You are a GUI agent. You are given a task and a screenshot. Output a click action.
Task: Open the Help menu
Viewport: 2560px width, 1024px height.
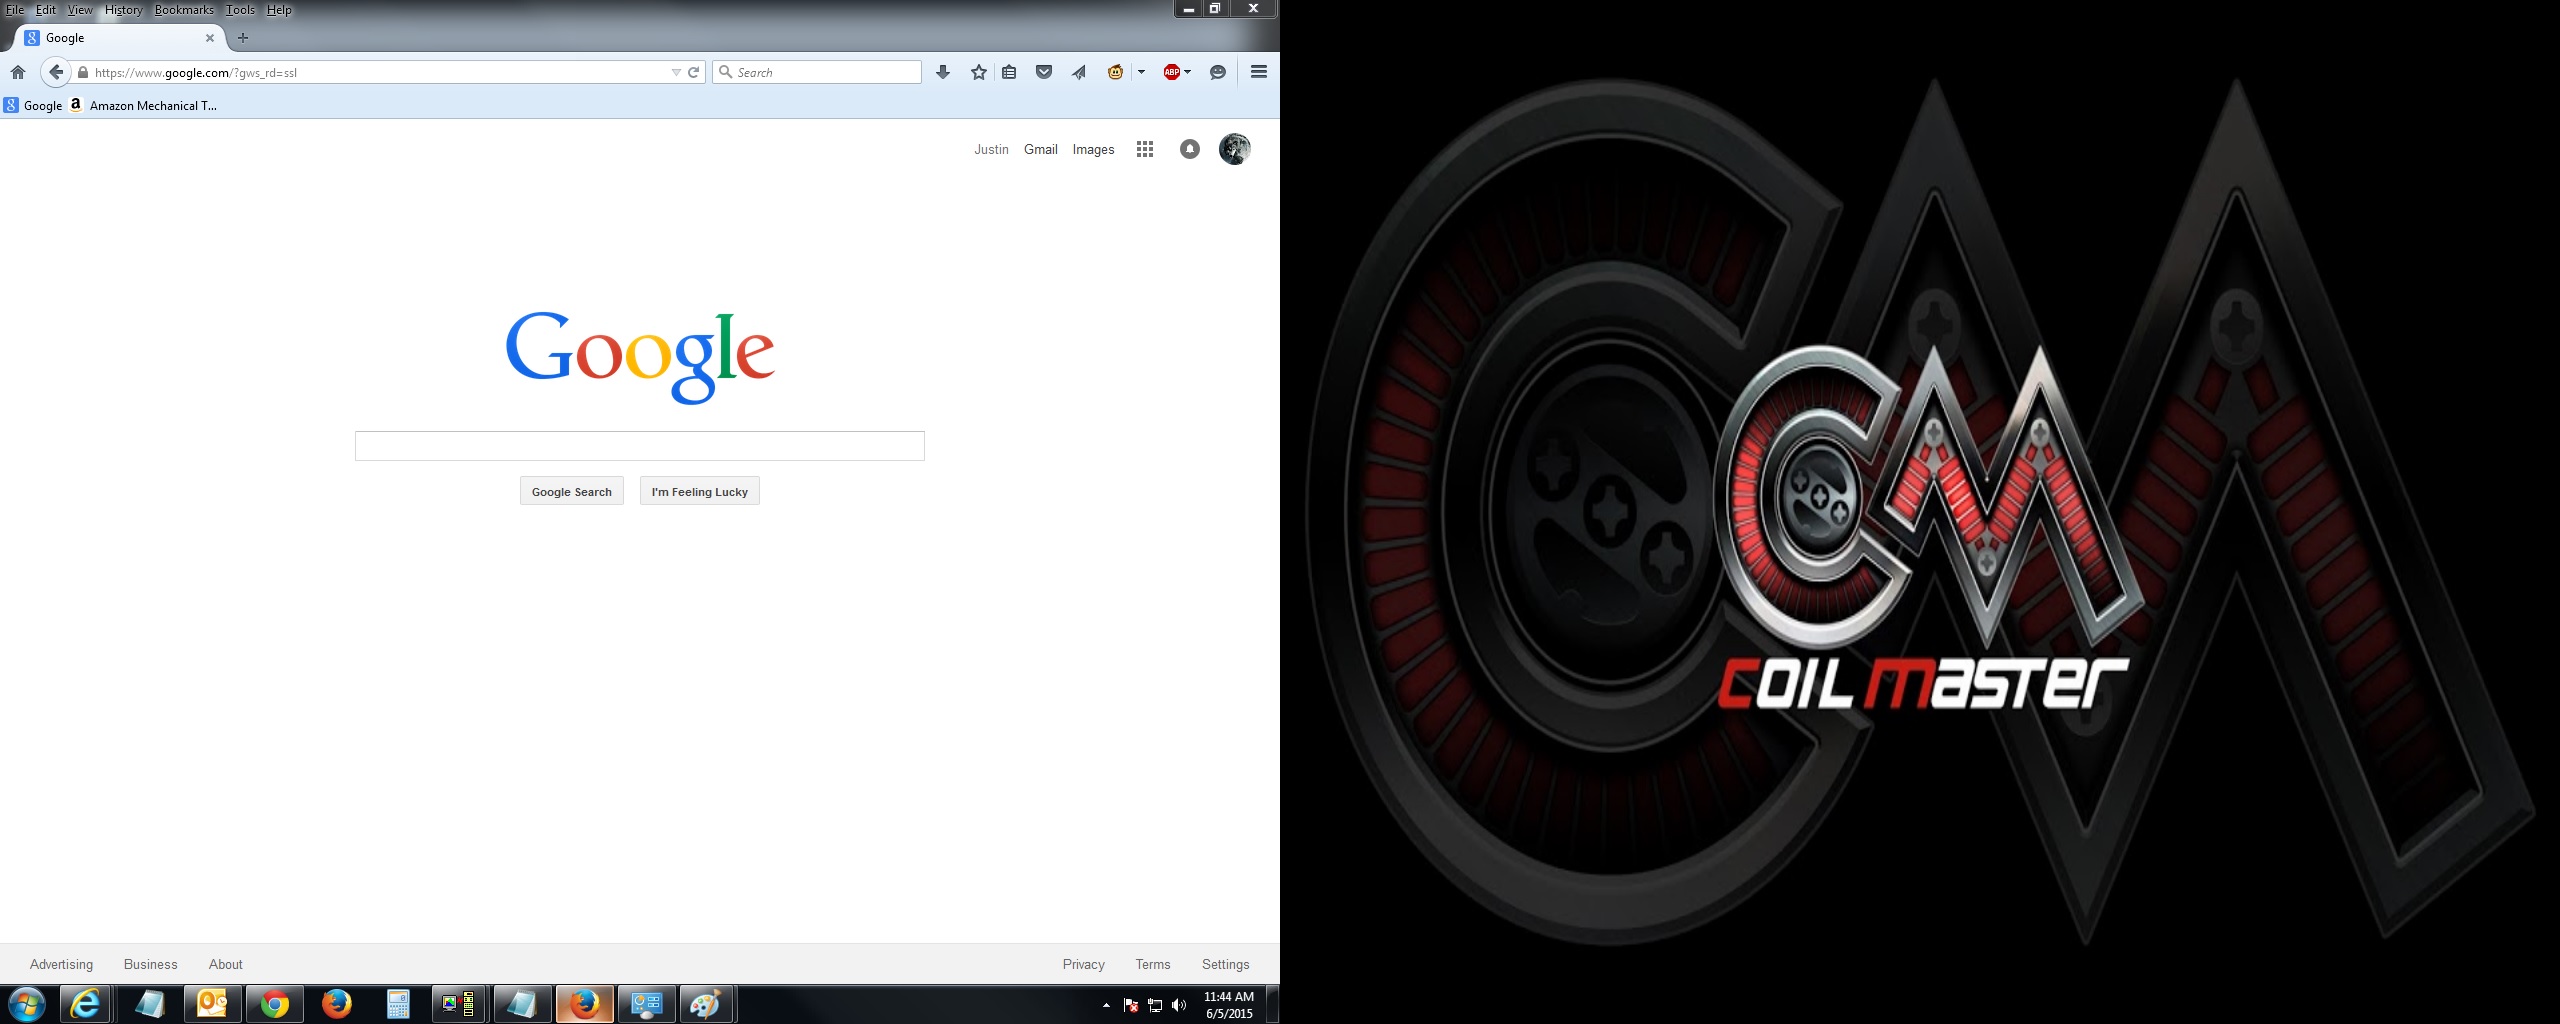(279, 10)
